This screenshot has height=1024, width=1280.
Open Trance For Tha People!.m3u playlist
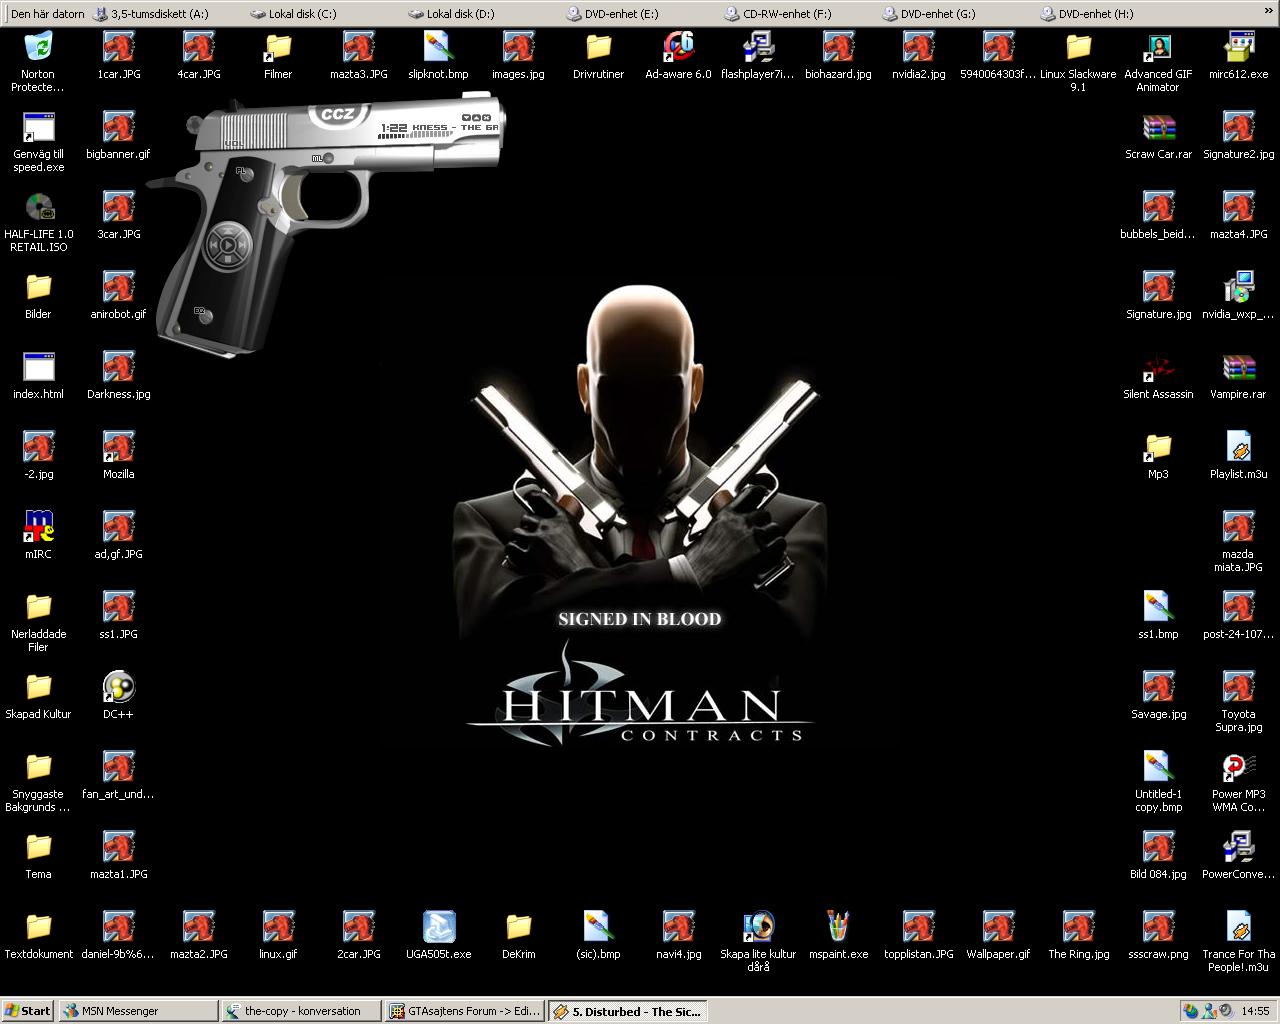(1238, 940)
